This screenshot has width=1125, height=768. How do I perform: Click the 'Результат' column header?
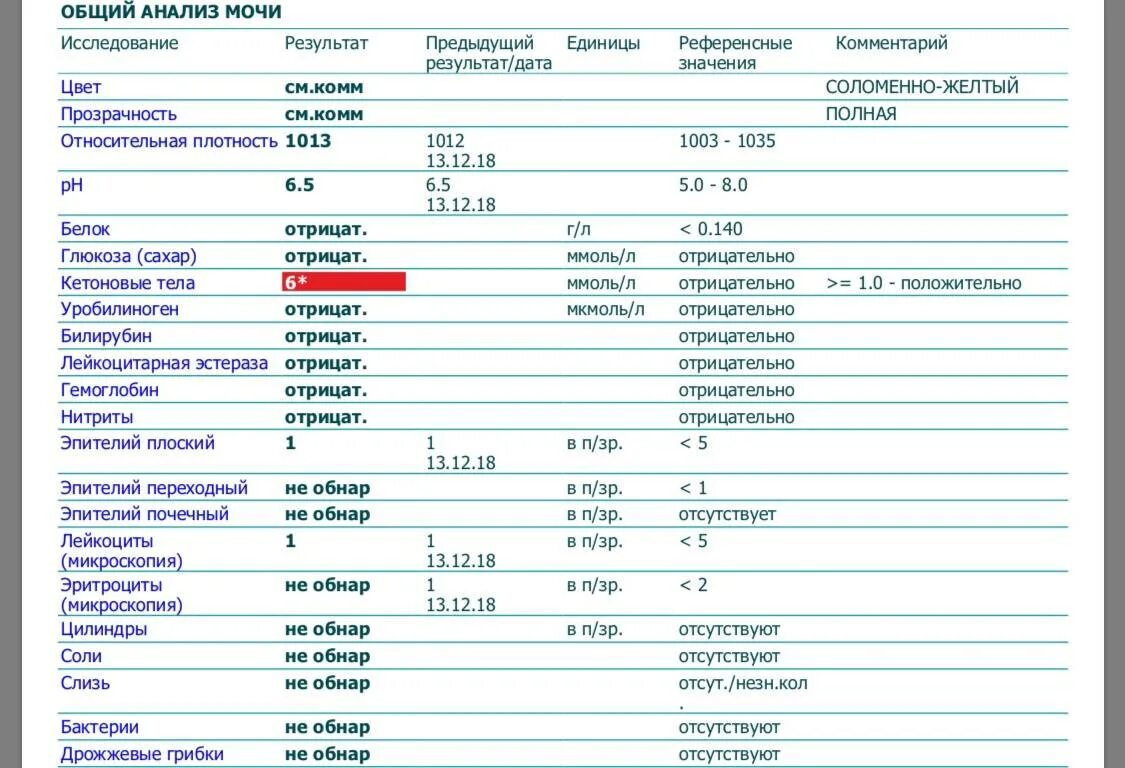click(x=326, y=43)
